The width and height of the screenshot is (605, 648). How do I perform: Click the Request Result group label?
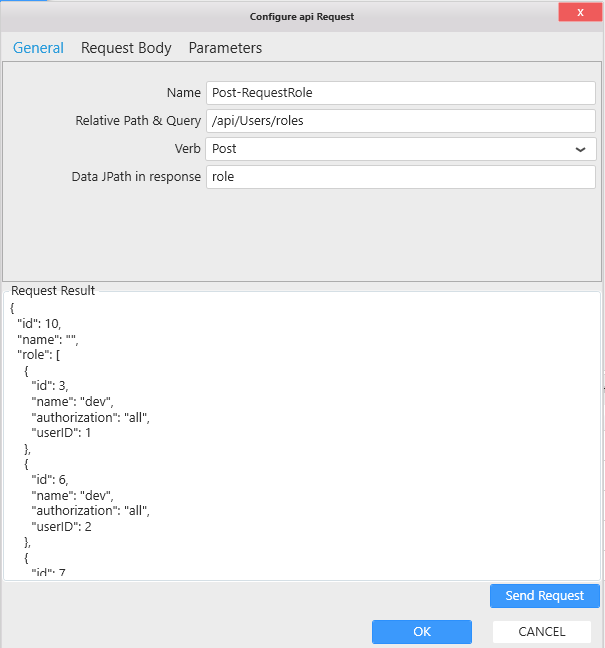click(x=53, y=291)
